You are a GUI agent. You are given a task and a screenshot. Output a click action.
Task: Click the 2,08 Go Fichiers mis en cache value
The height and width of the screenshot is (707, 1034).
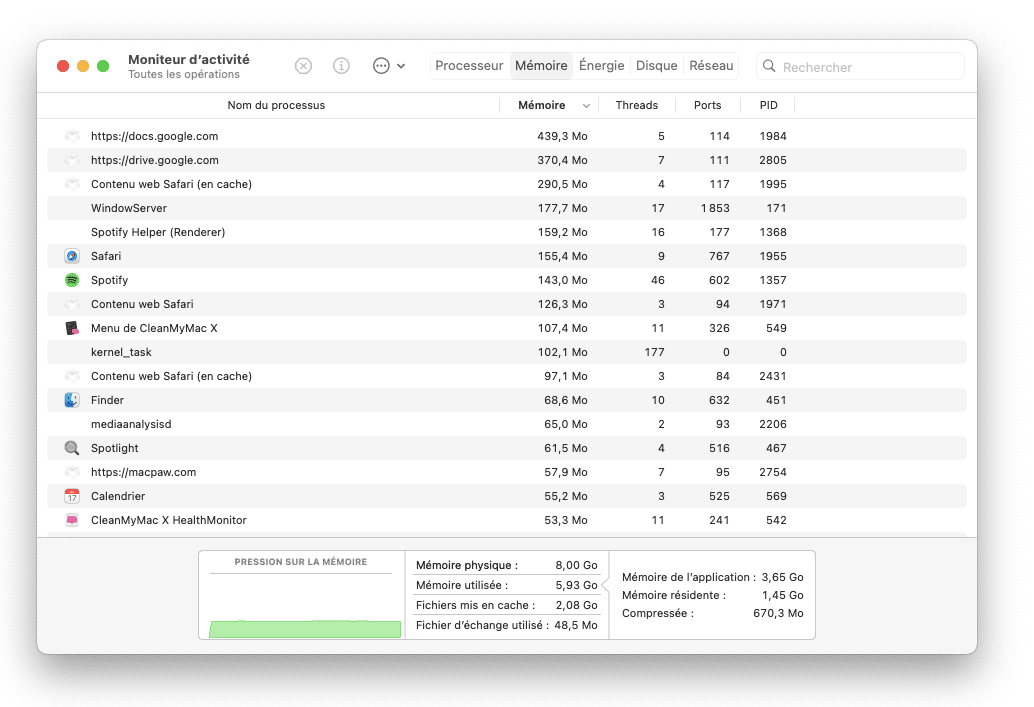coord(576,605)
